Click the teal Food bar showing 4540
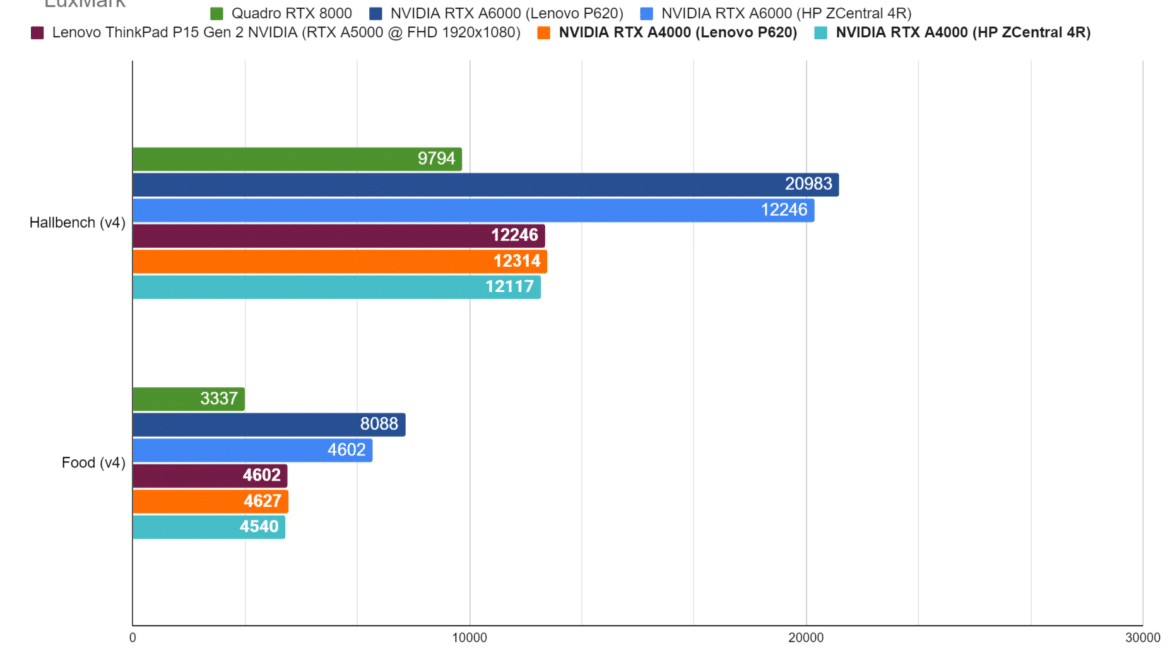1170x663 pixels. (209, 527)
